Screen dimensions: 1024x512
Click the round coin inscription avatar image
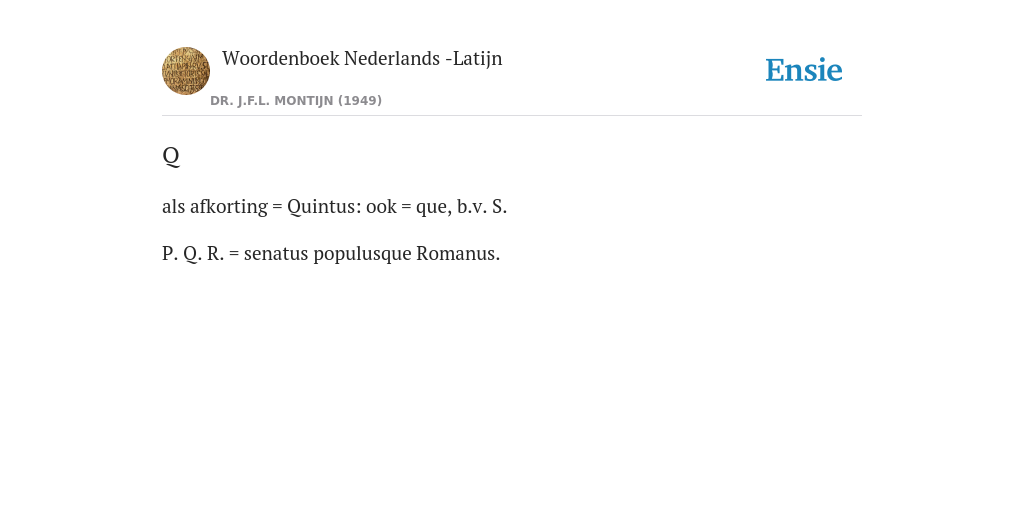pos(186,71)
